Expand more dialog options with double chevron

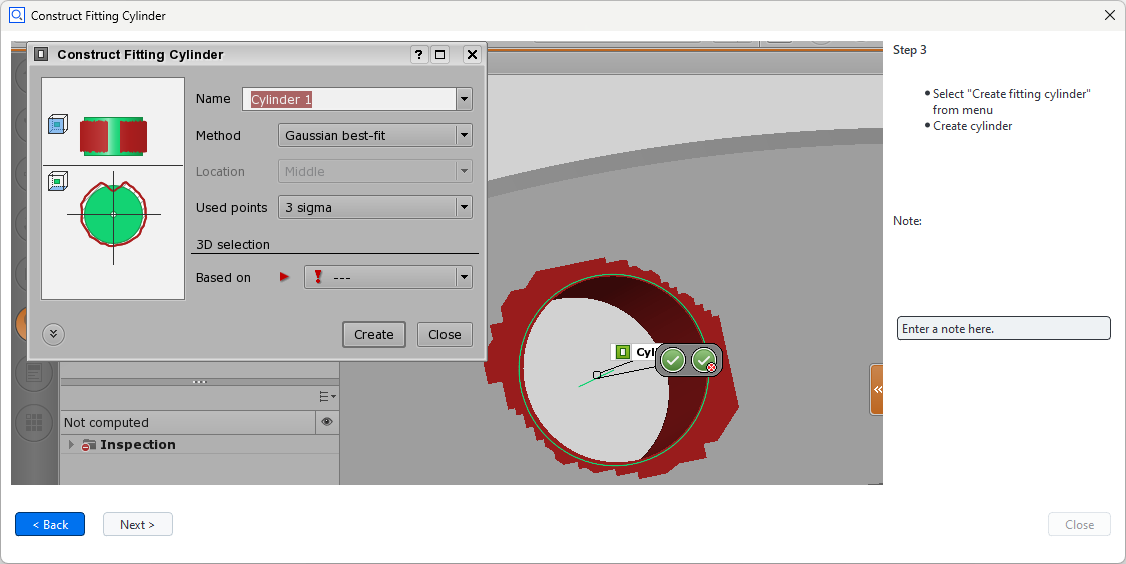pos(54,334)
